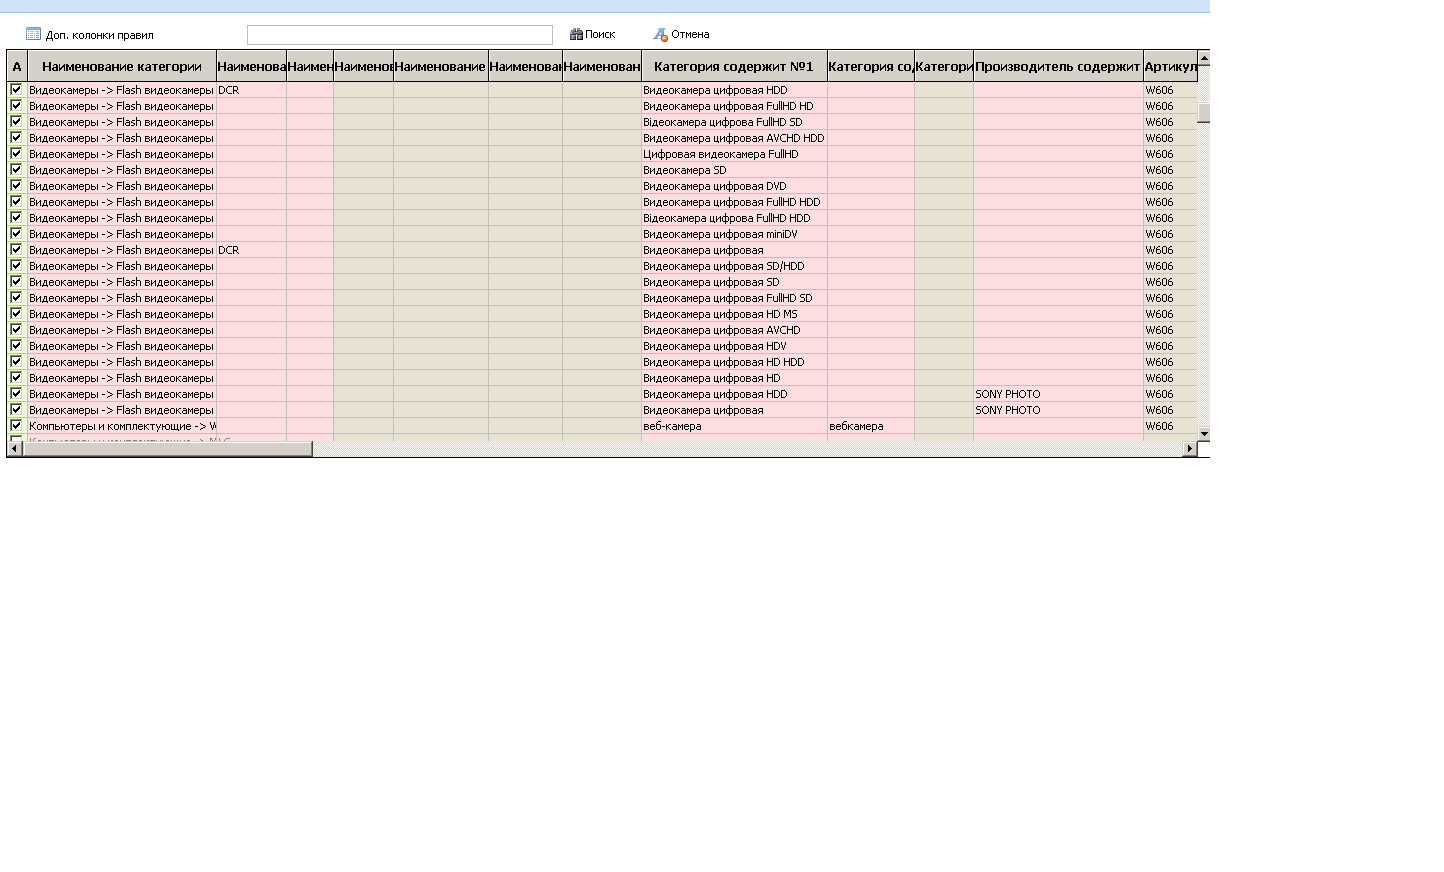Click the horizontal scrollbar thumb
1444x872 pixels.
[x=167, y=449]
